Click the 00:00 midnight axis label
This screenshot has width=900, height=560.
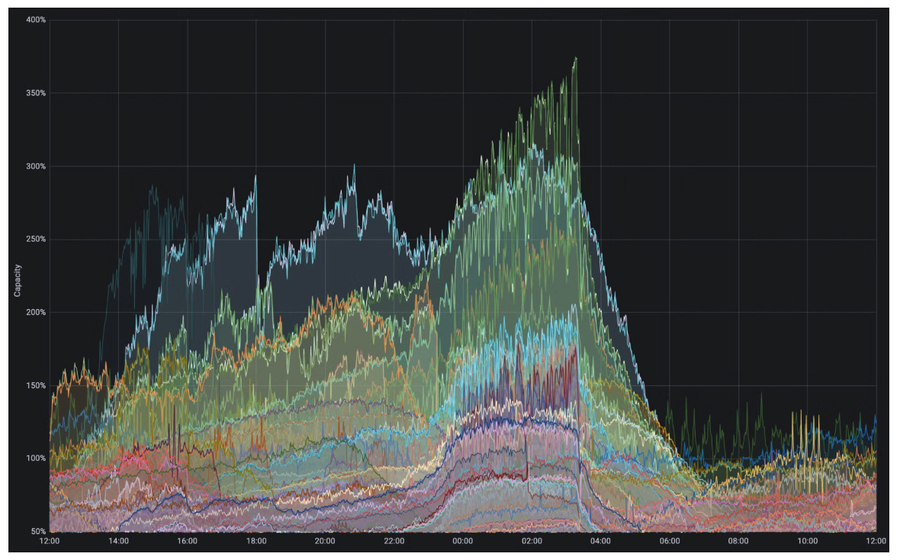[463, 541]
